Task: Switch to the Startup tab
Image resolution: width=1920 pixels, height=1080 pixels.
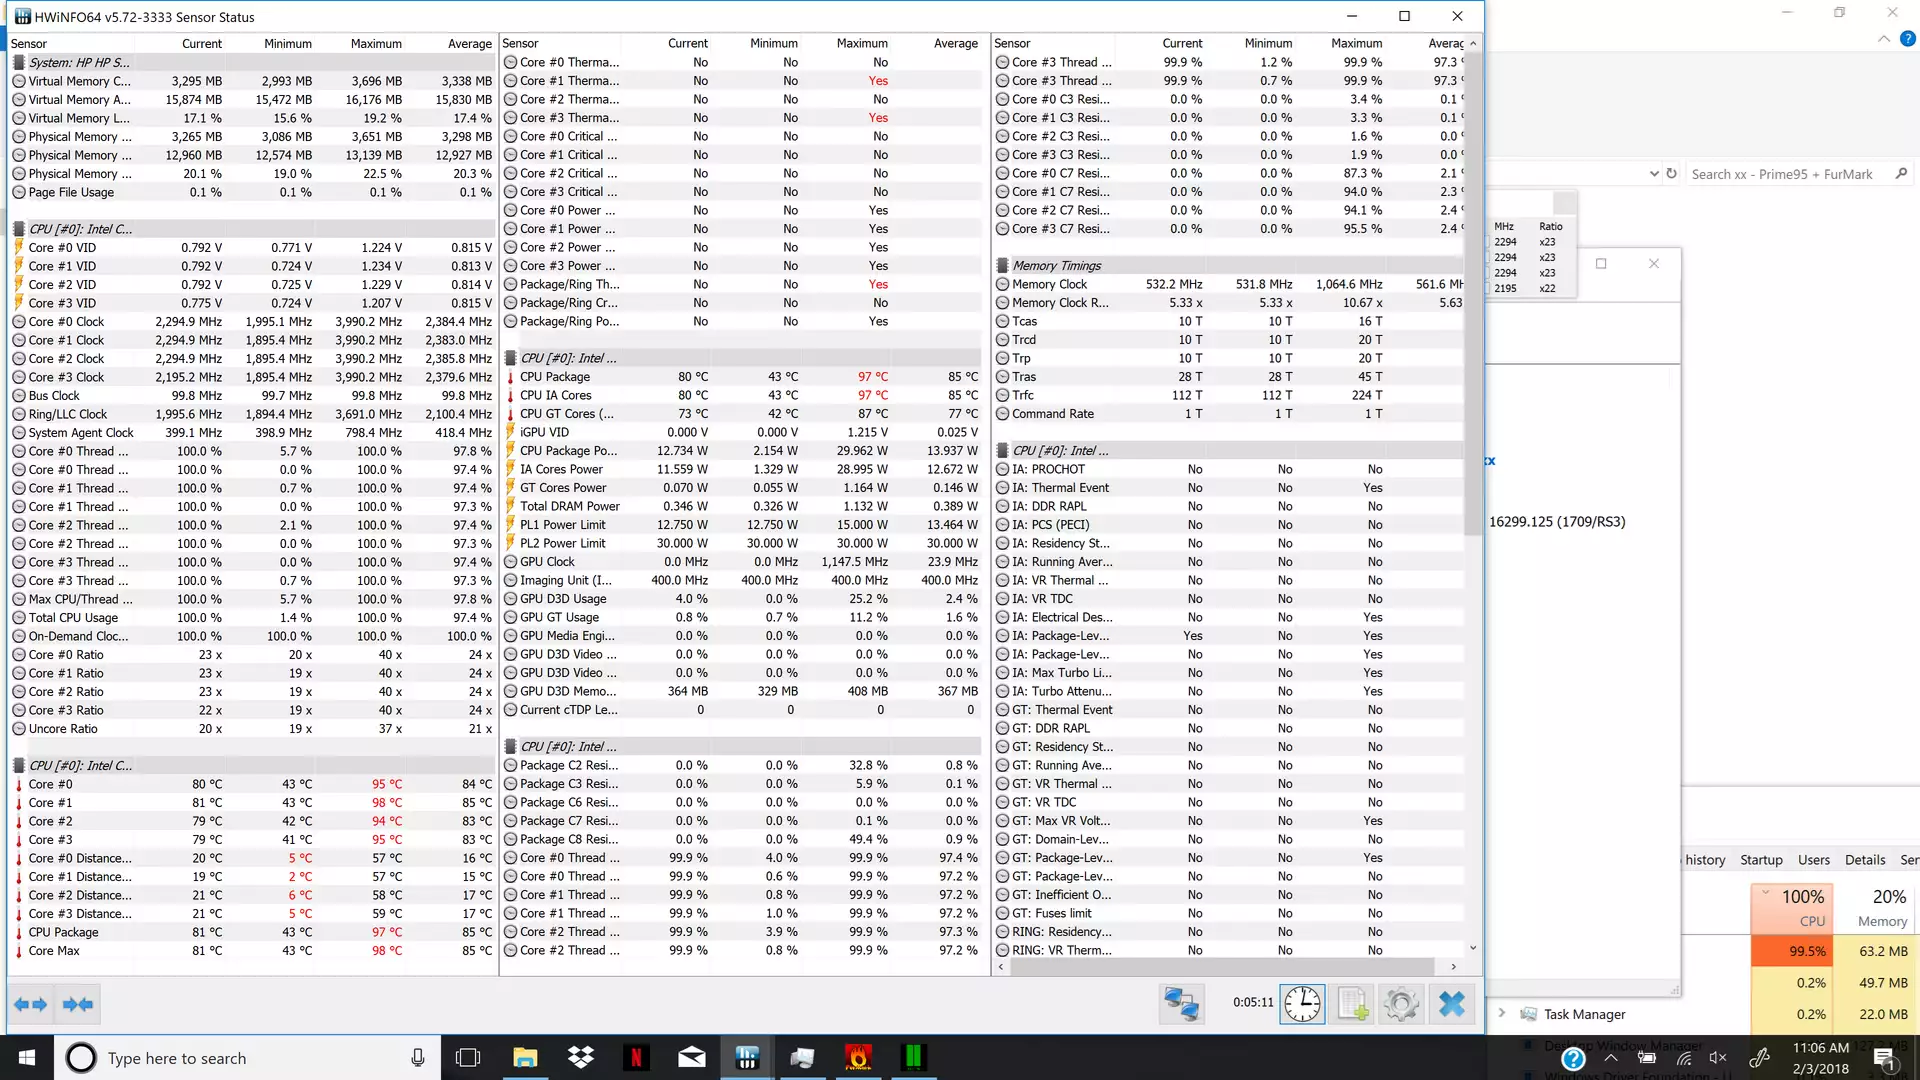Action: pyautogui.click(x=1761, y=860)
